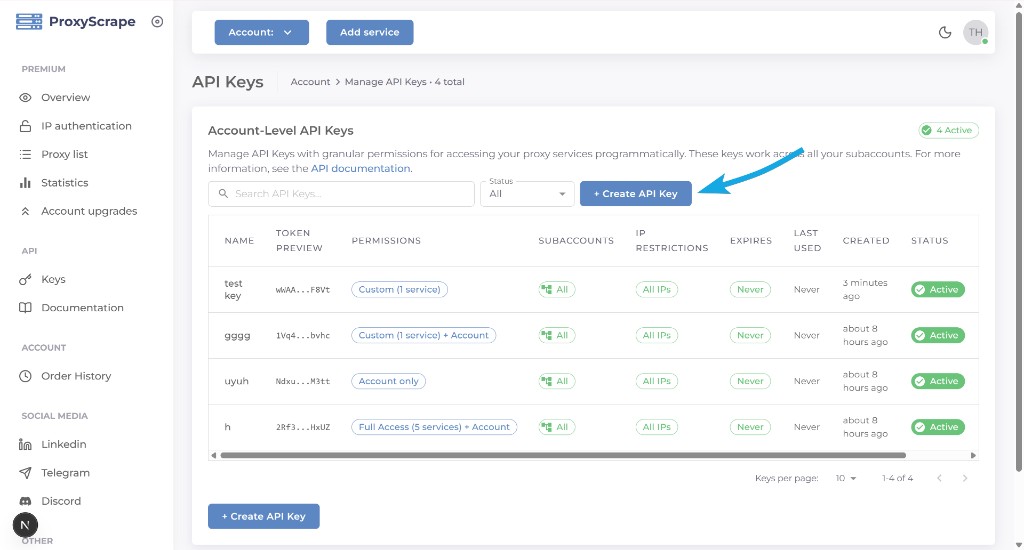This screenshot has height=550, width=1024.
Task: Click horizontal scrollbar left arrow
Action: coord(214,455)
